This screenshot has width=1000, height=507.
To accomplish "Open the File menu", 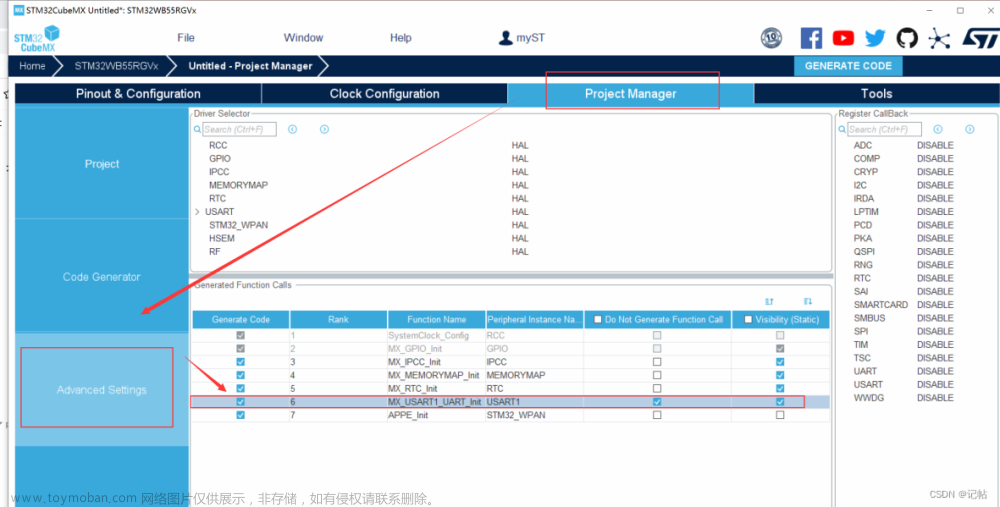I will coord(186,38).
